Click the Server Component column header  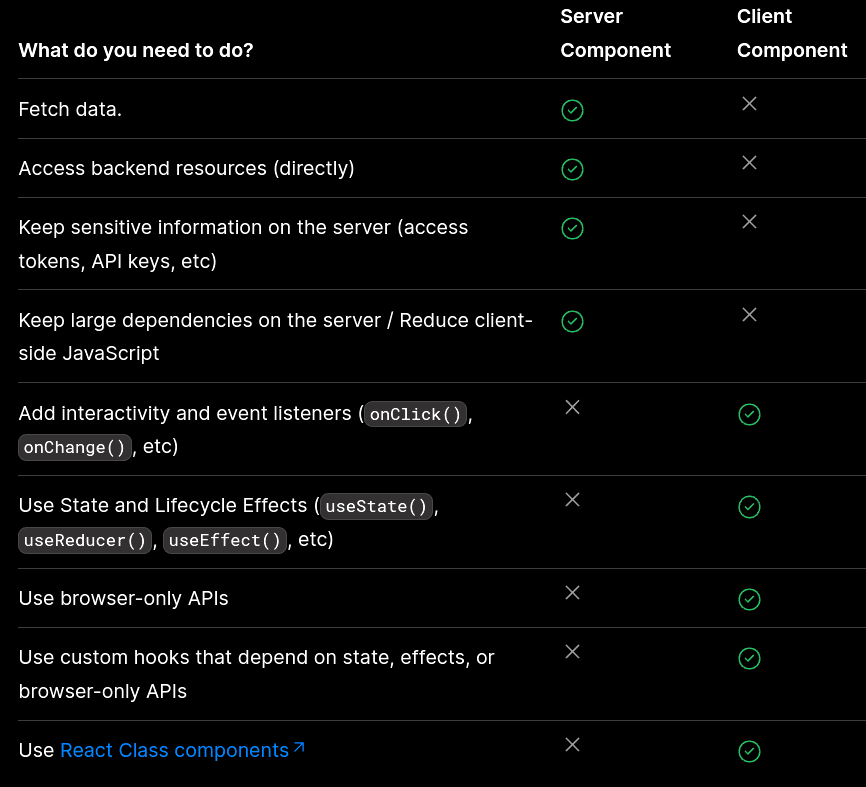point(615,33)
